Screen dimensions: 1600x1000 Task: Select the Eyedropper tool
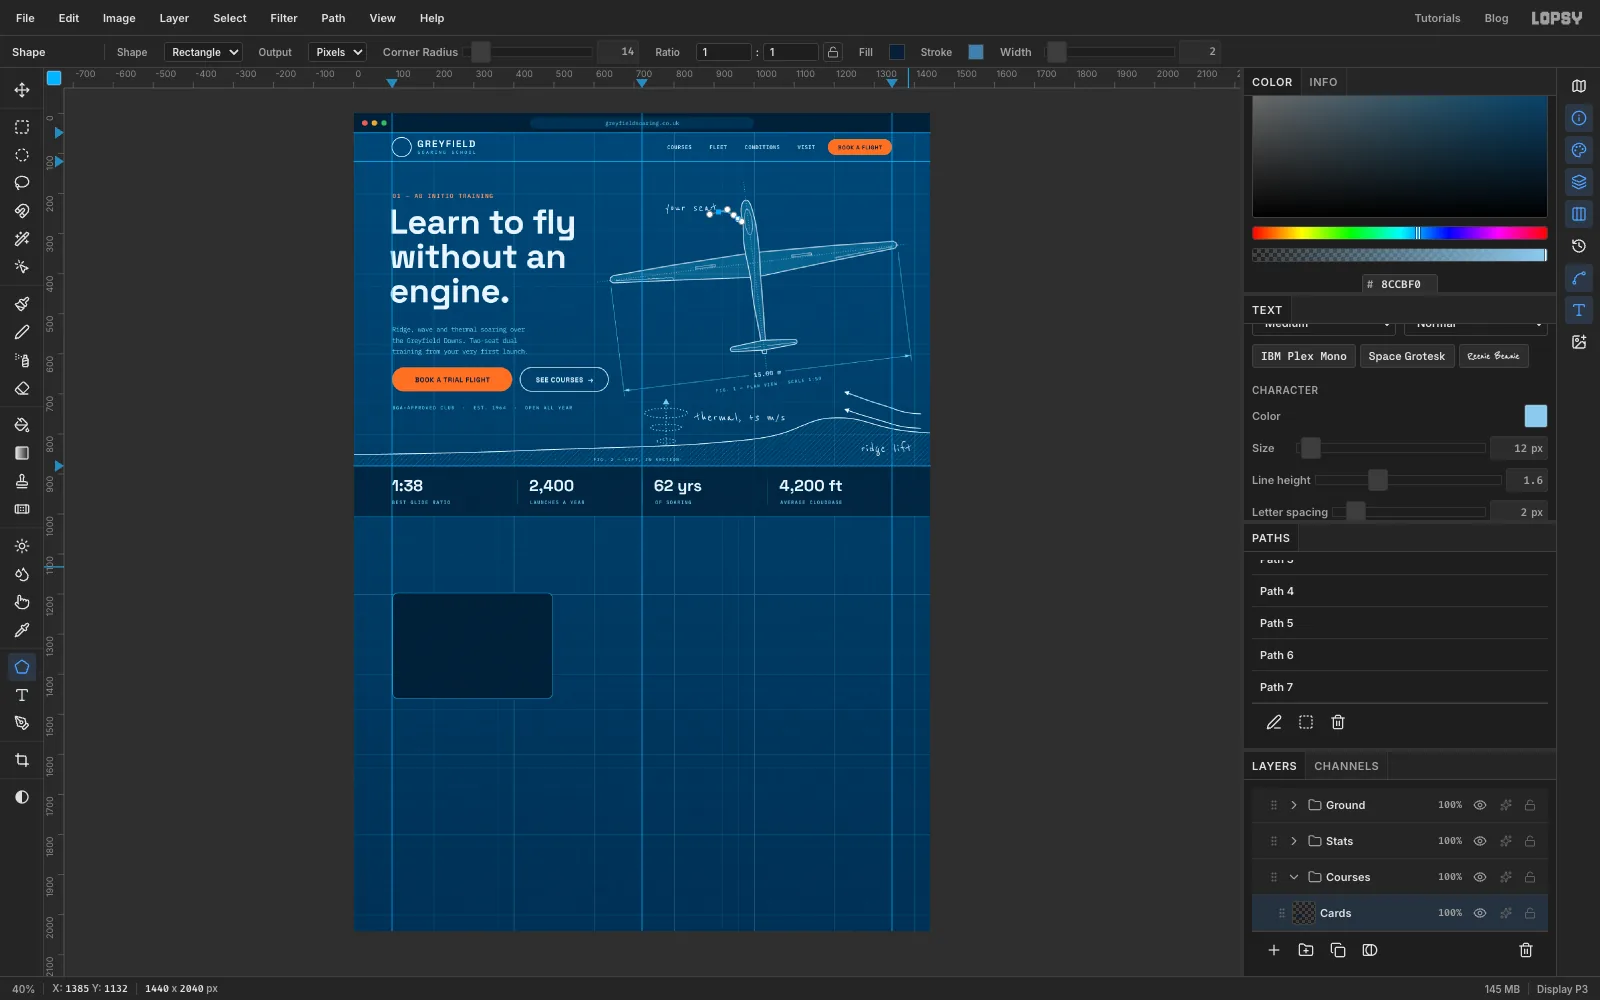coord(22,630)
